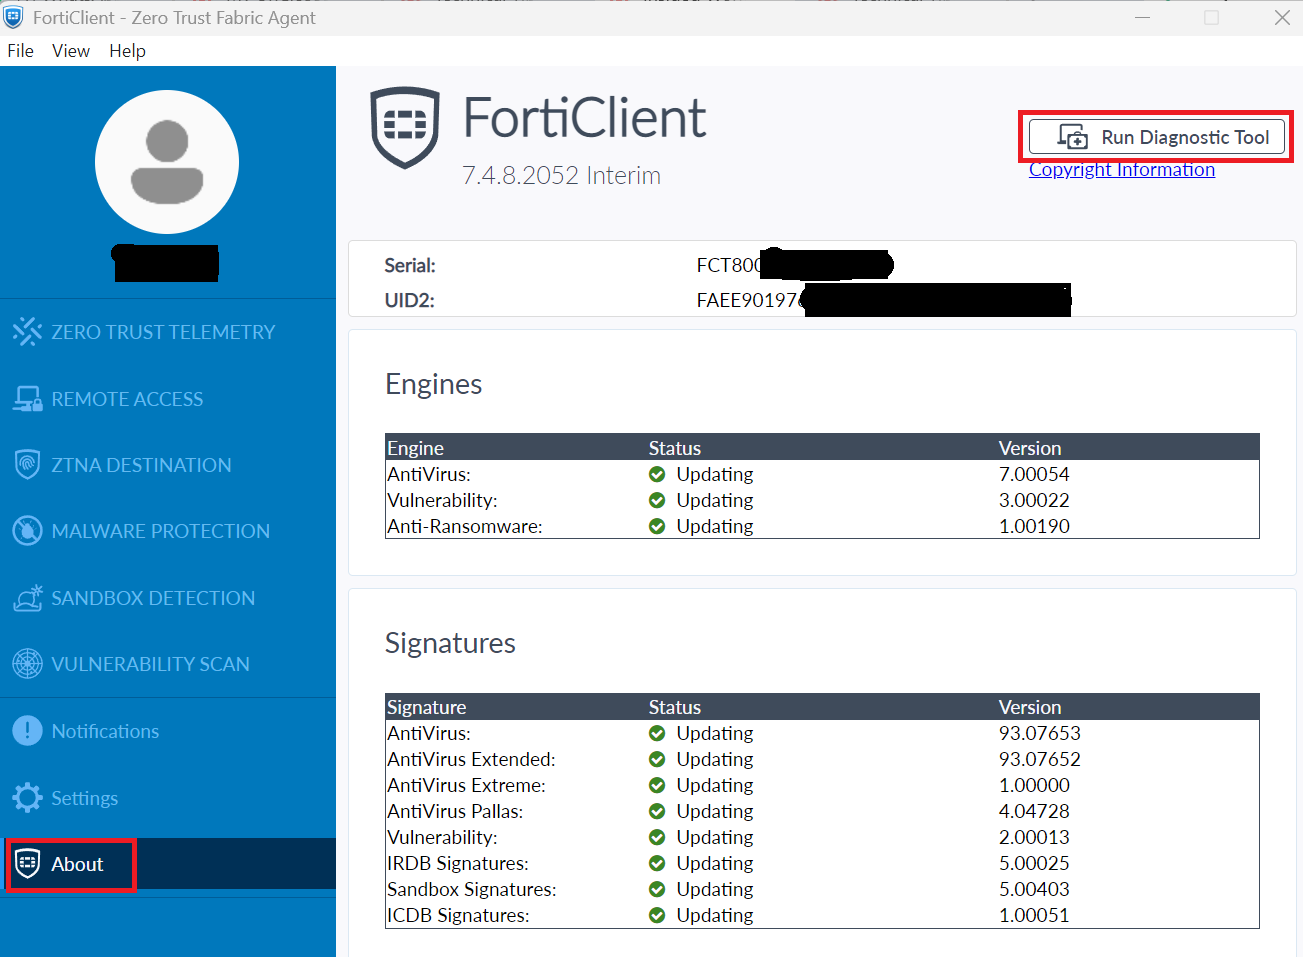Click AntiVirus signature version 93.07653
This screenshot has width=1303, height=957.
click(x=1040, y=733)
